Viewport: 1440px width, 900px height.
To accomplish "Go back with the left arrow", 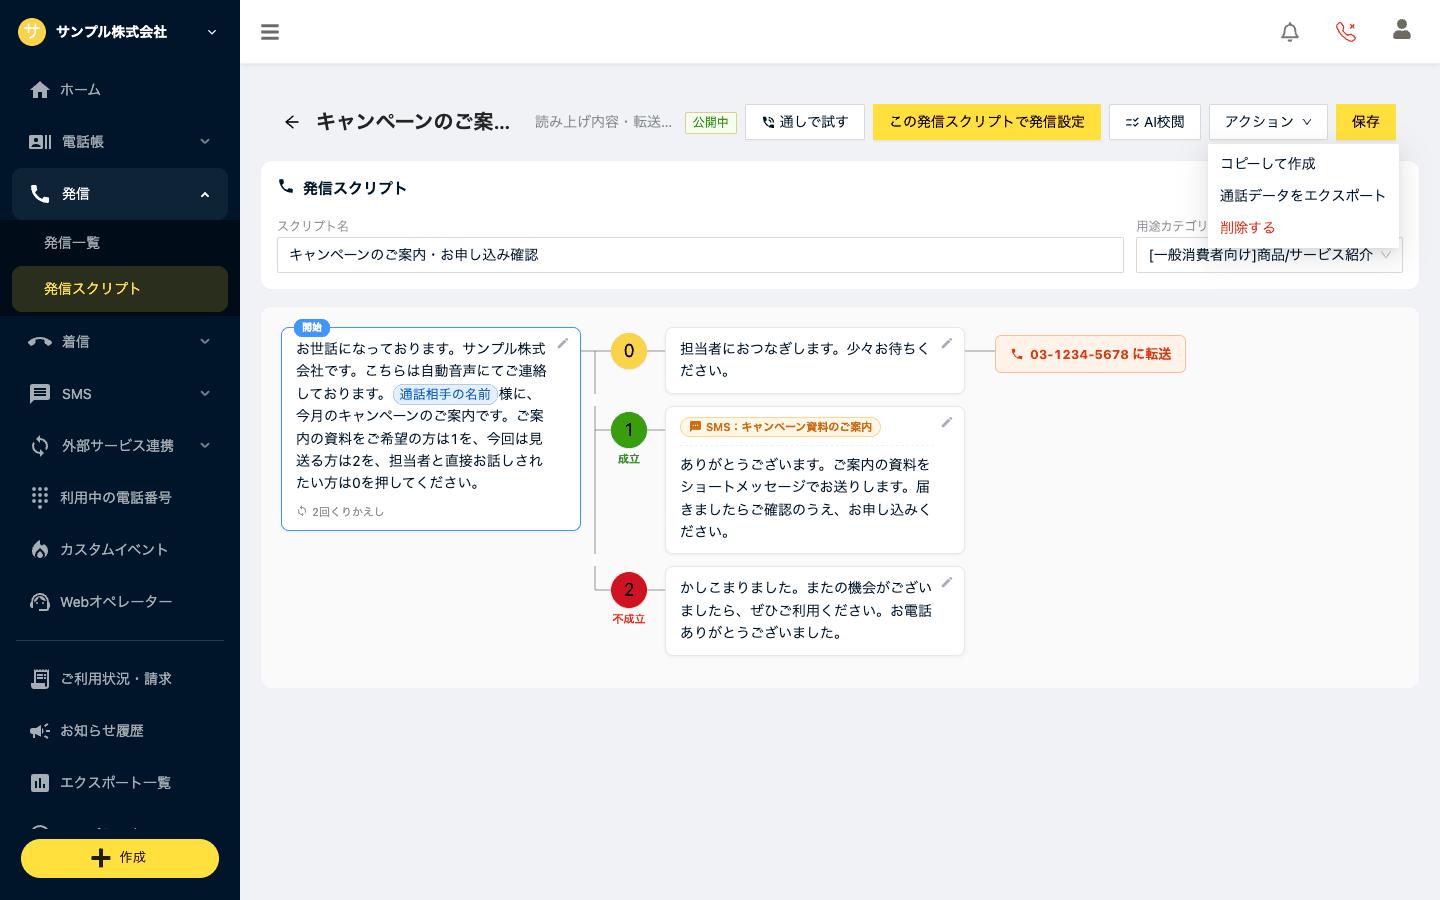I will 291,122.
